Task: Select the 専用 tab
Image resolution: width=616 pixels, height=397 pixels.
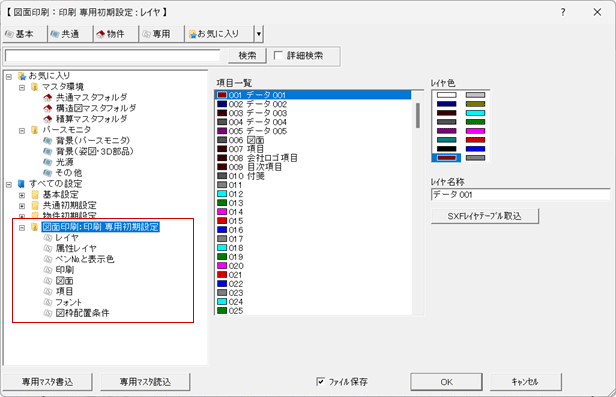Action: [x=161, y=34]
